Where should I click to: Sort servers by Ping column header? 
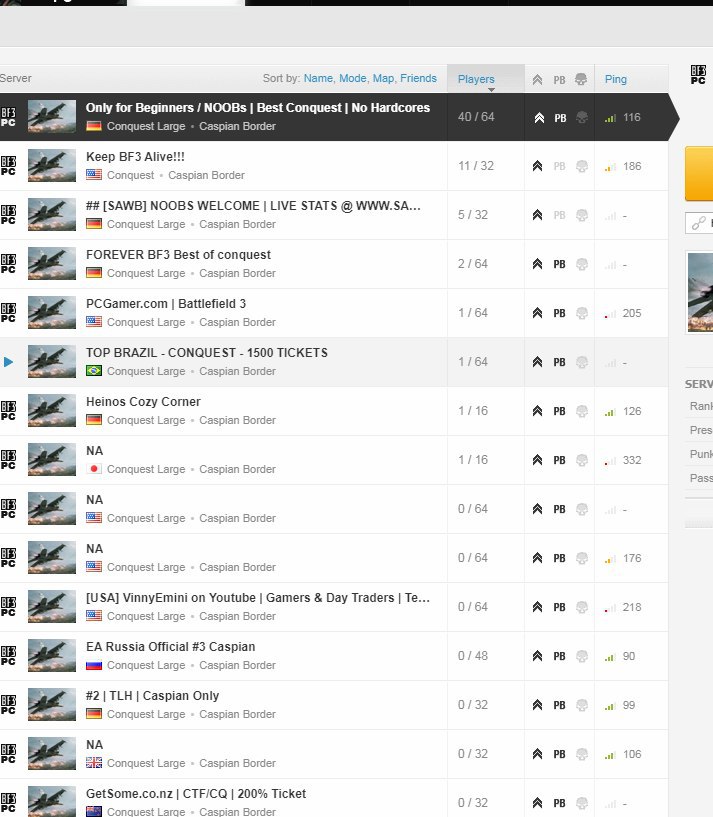[616, 79]
